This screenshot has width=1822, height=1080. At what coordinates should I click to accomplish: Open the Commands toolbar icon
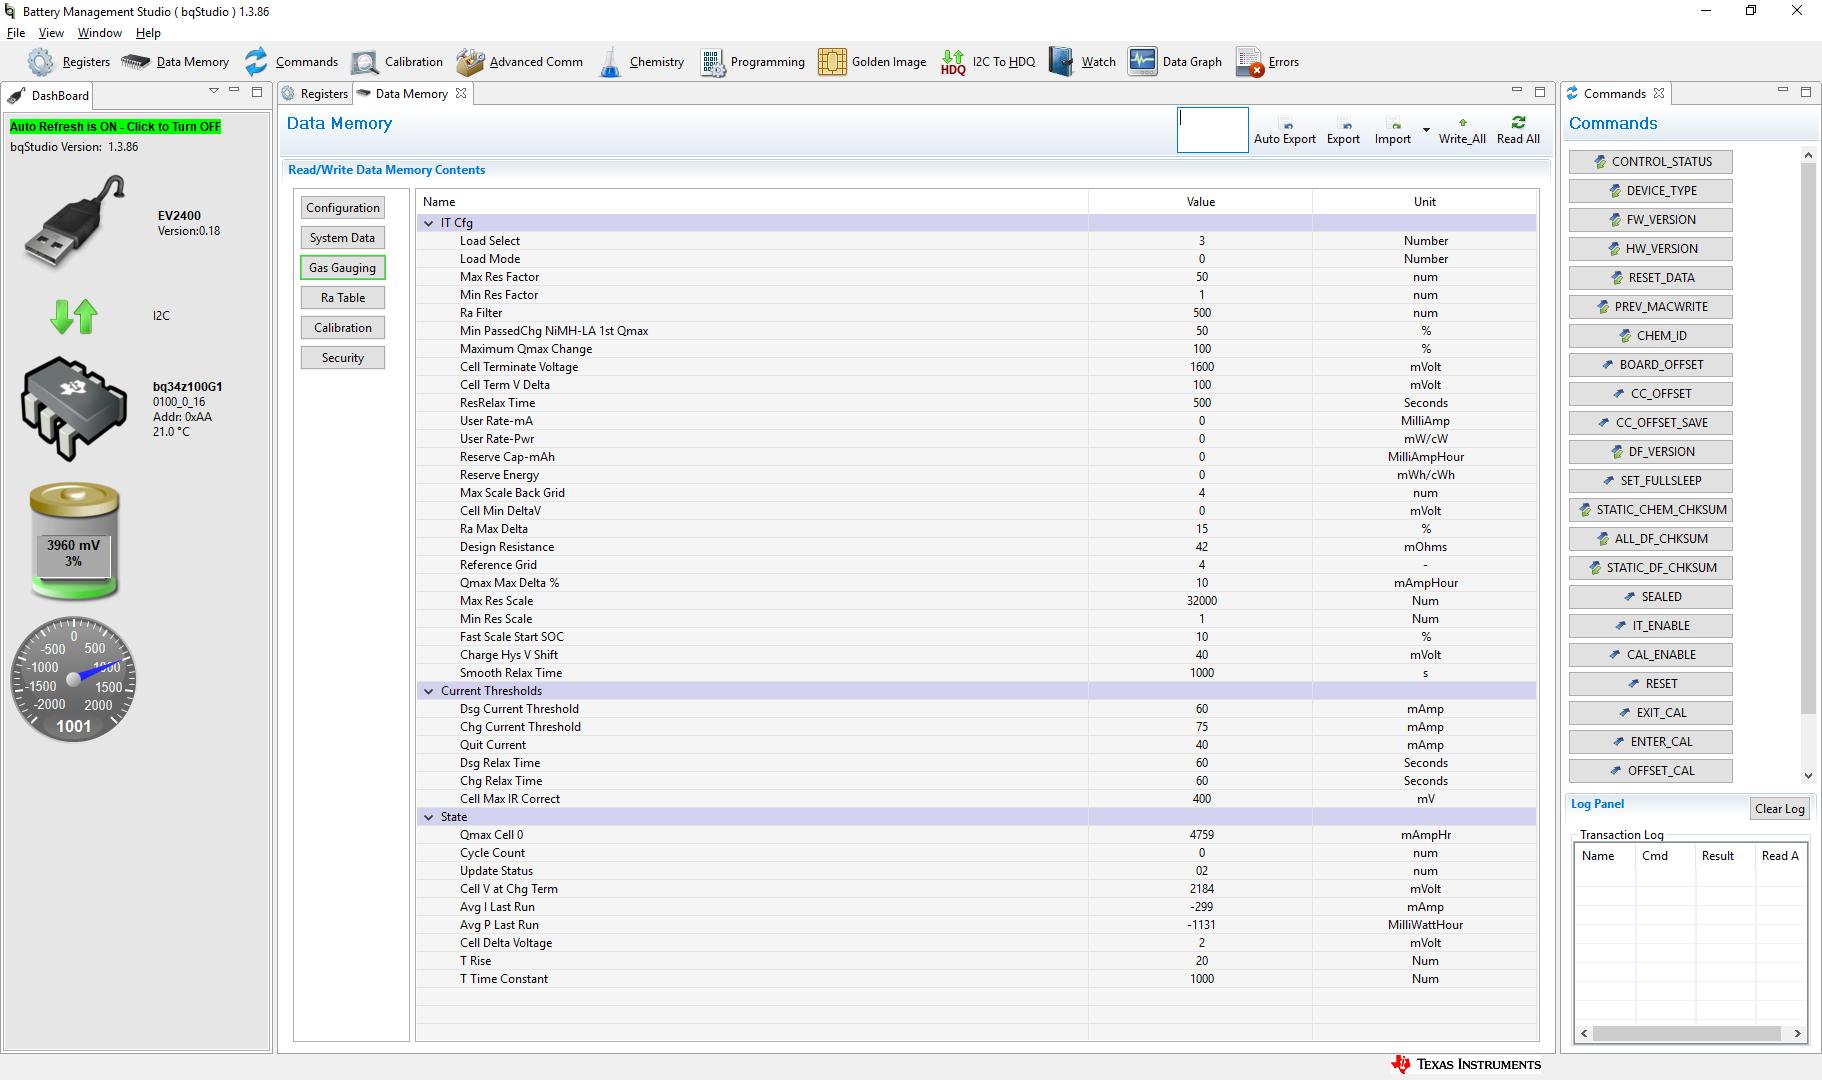[257, 62]
